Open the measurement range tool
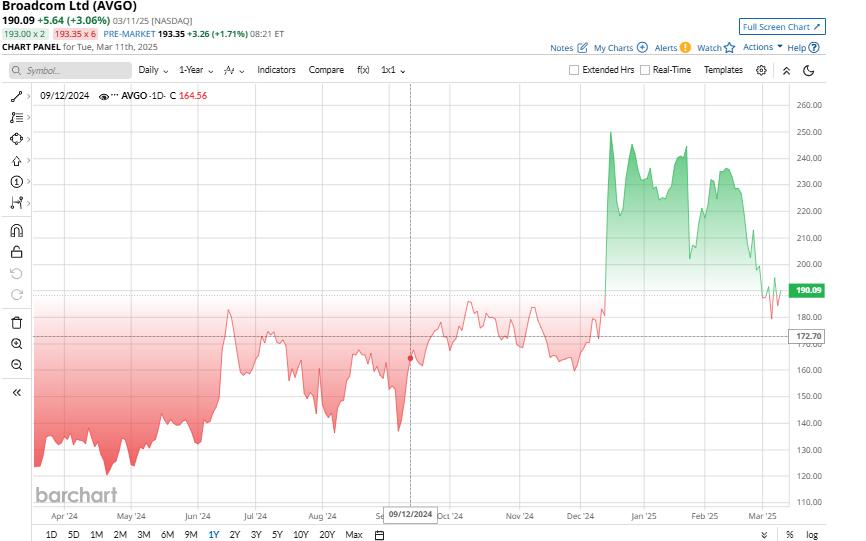 point(16,203)
